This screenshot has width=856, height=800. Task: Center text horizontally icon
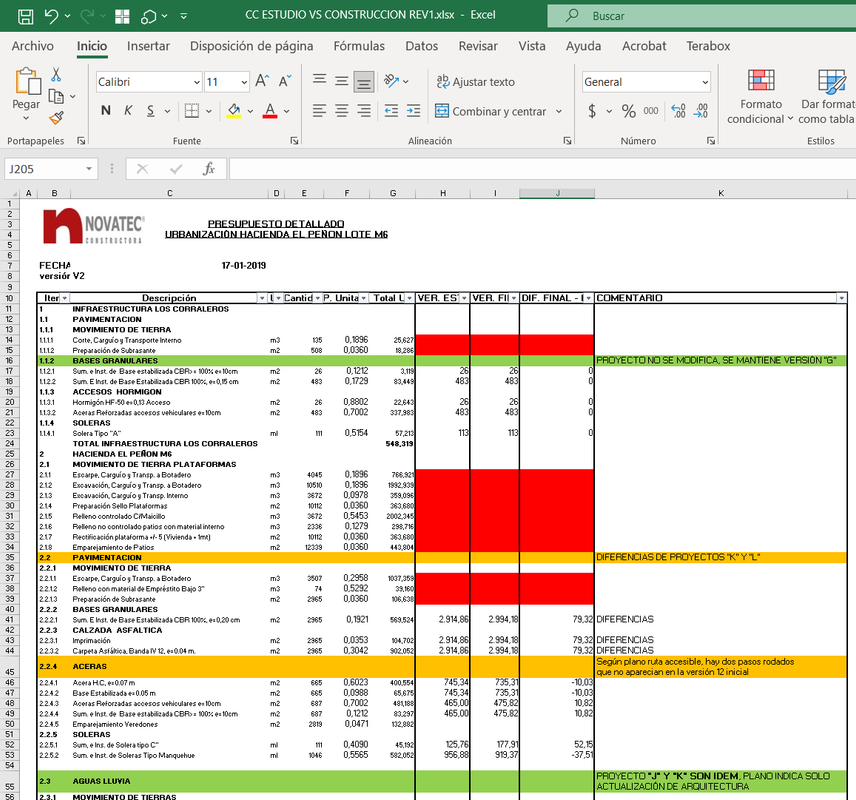click(342, 111)
